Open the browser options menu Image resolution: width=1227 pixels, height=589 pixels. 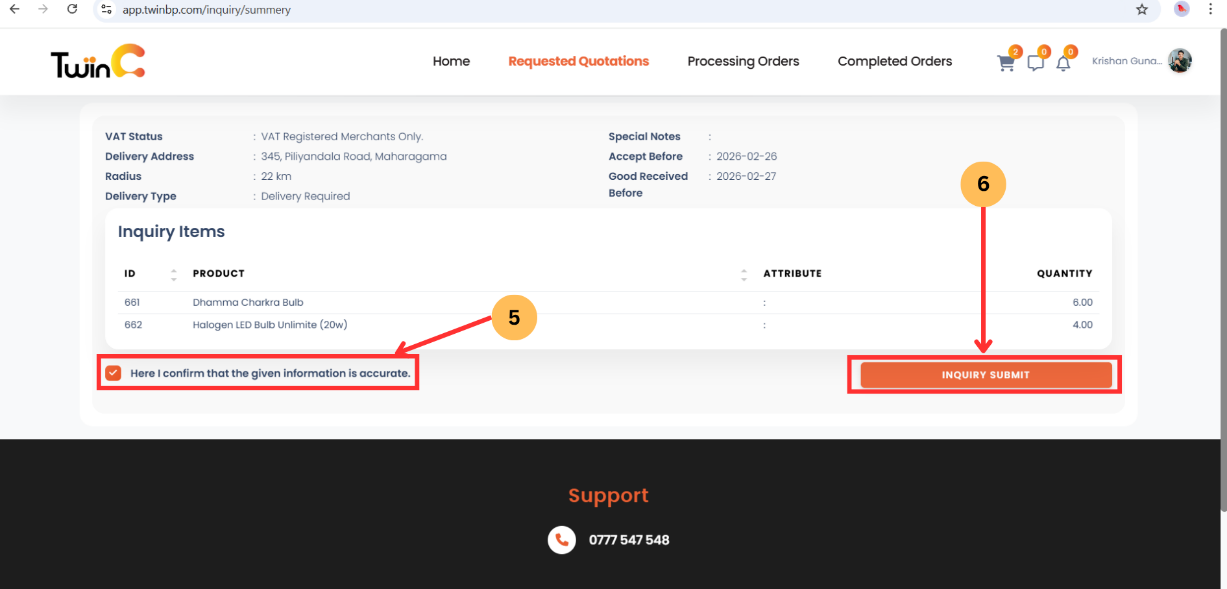[1210, 9]
